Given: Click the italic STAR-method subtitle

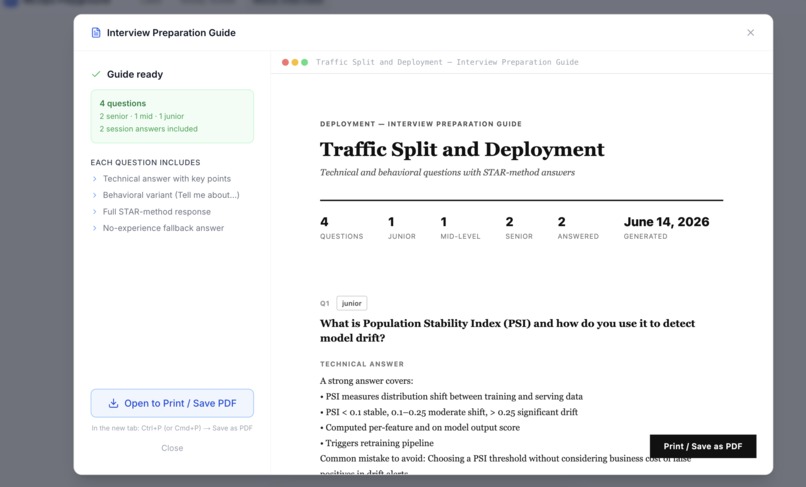Looking at the screenshot, I should pos(447,172).
